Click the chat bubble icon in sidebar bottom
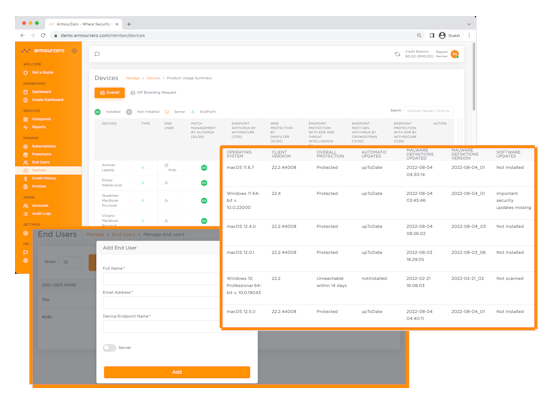 25,252
